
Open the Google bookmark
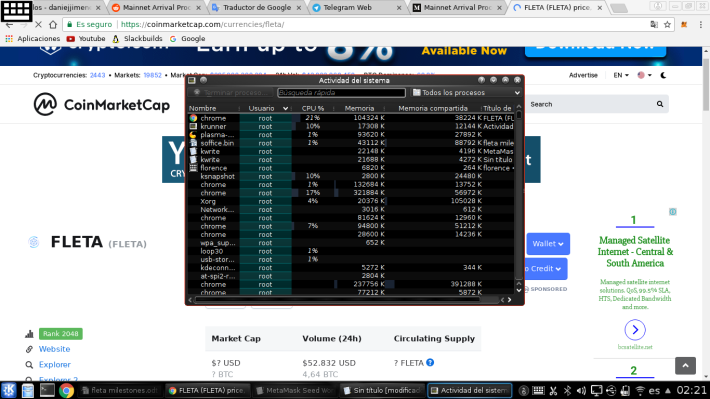pyautogui.click(x=187, y=39)
